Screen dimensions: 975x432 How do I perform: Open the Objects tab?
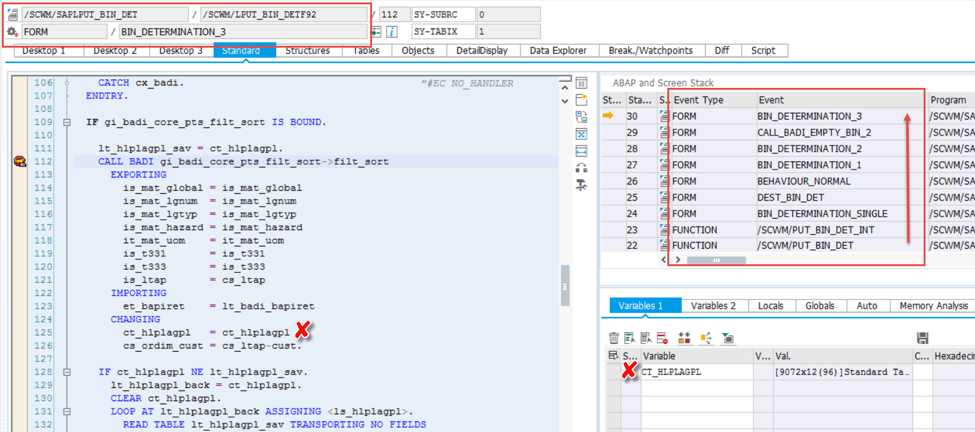point(418,50)
